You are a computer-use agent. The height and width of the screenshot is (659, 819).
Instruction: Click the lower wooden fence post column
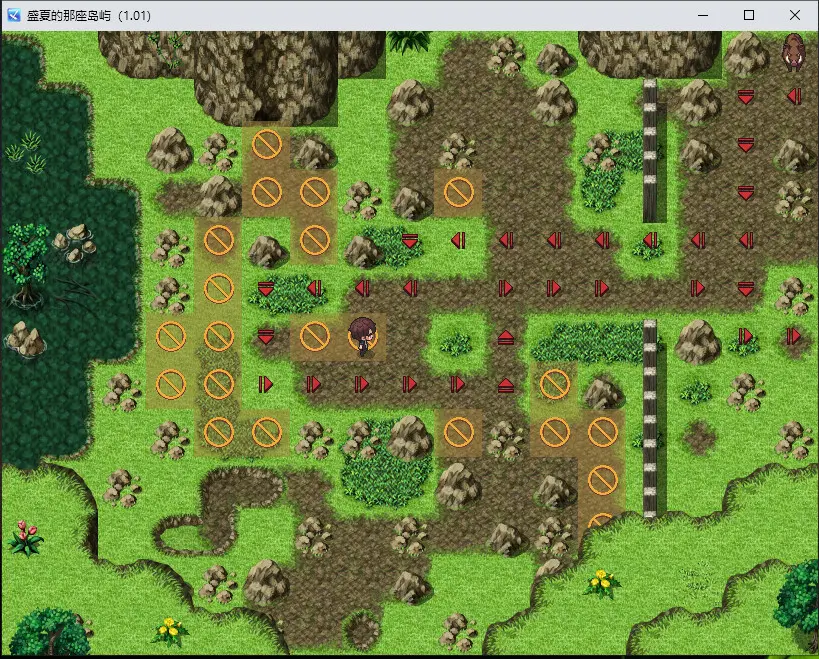pyautogui.click(x=649, y=418)
